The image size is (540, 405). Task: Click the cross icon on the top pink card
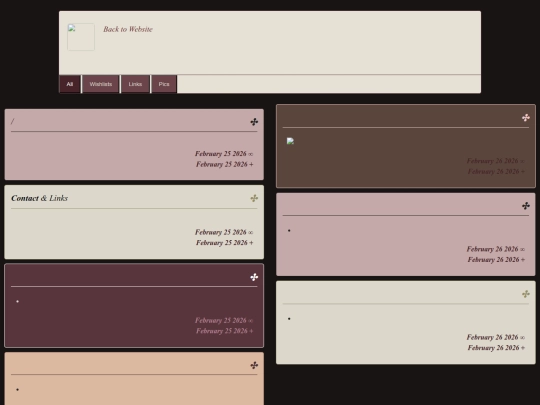coord(254,122)
